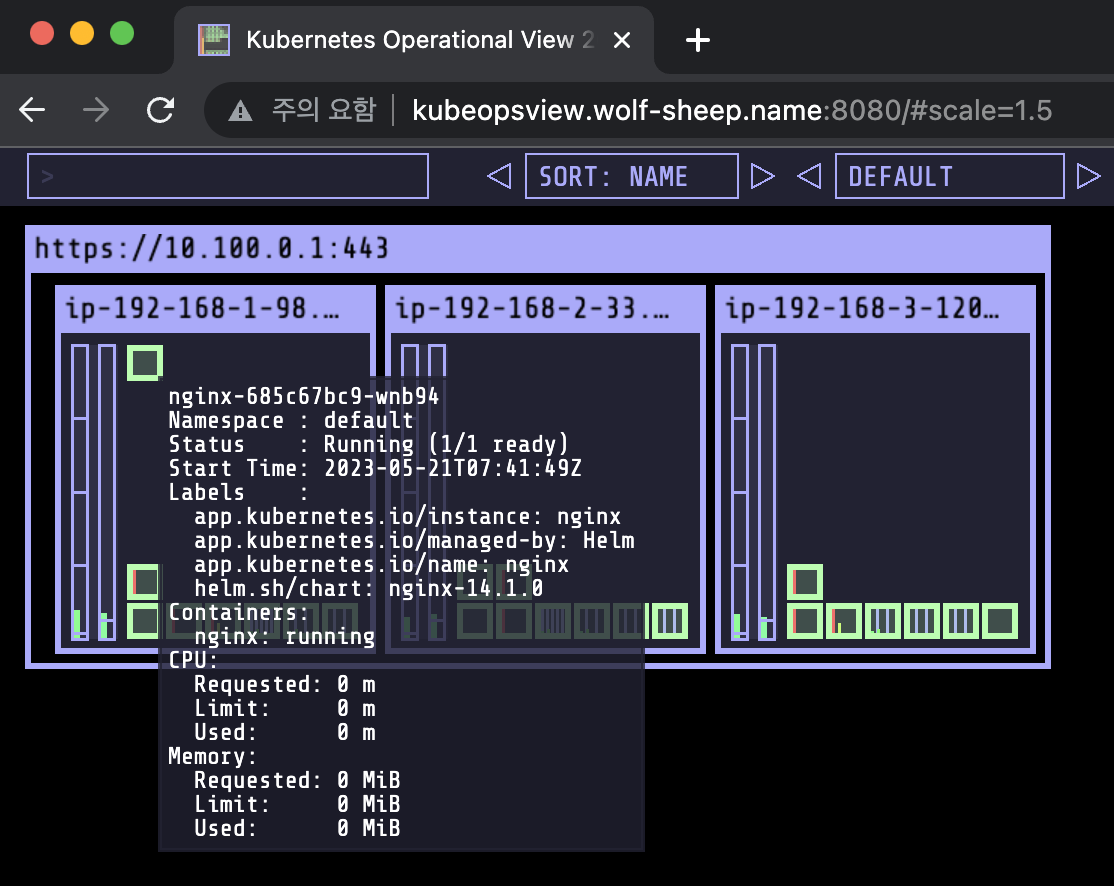Click the browser forward arrow

tap(96, 110)
